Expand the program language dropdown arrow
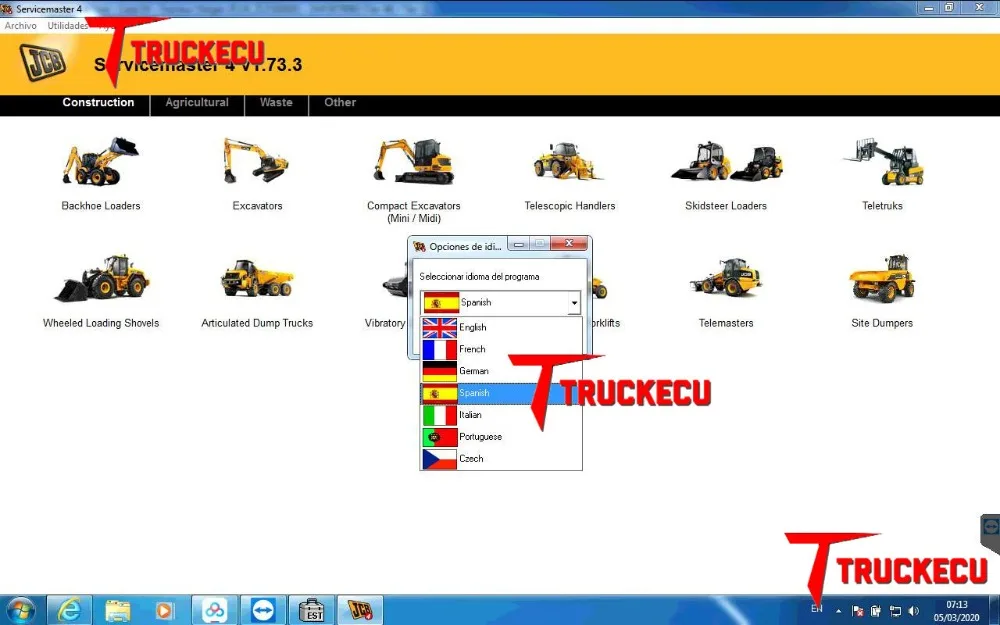The image size is (1000, 625). click(x=574, y=303)
